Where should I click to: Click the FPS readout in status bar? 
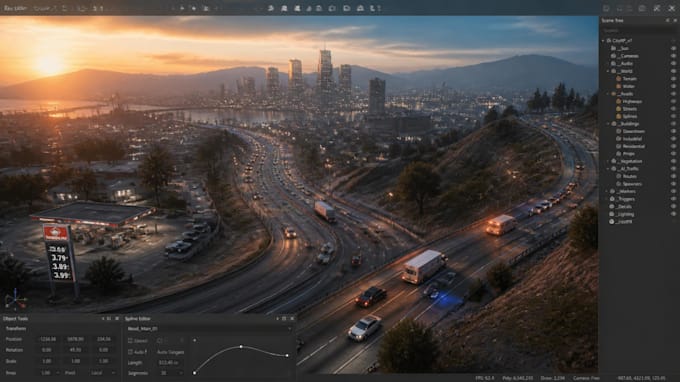pos(484,378)
